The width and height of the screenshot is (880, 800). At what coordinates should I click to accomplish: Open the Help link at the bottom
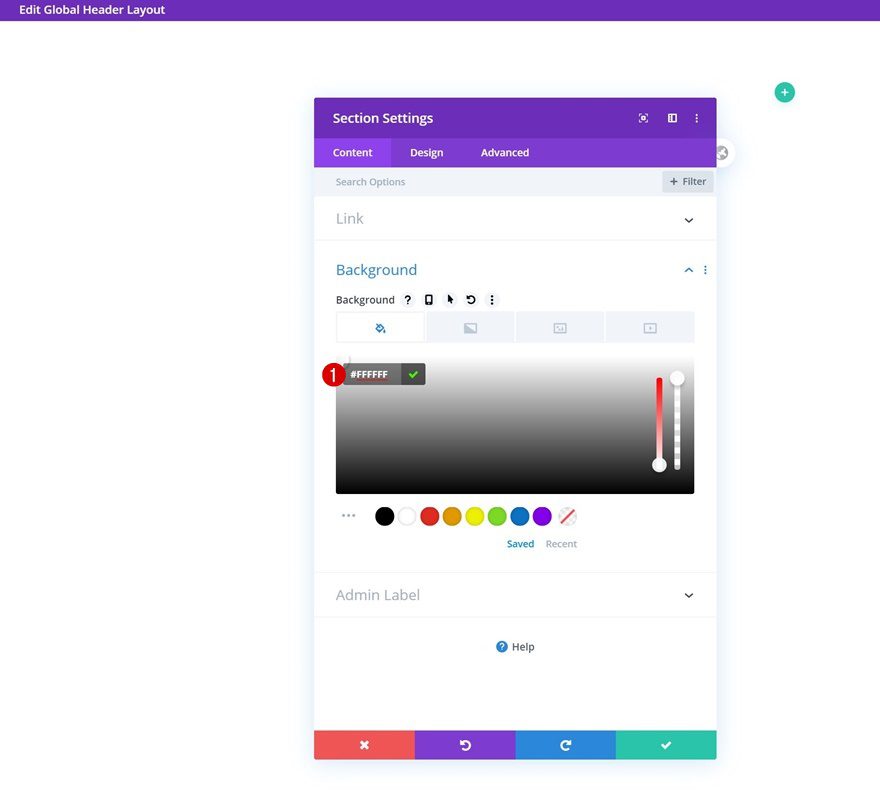pyautogui.click(x=514, y=646)
